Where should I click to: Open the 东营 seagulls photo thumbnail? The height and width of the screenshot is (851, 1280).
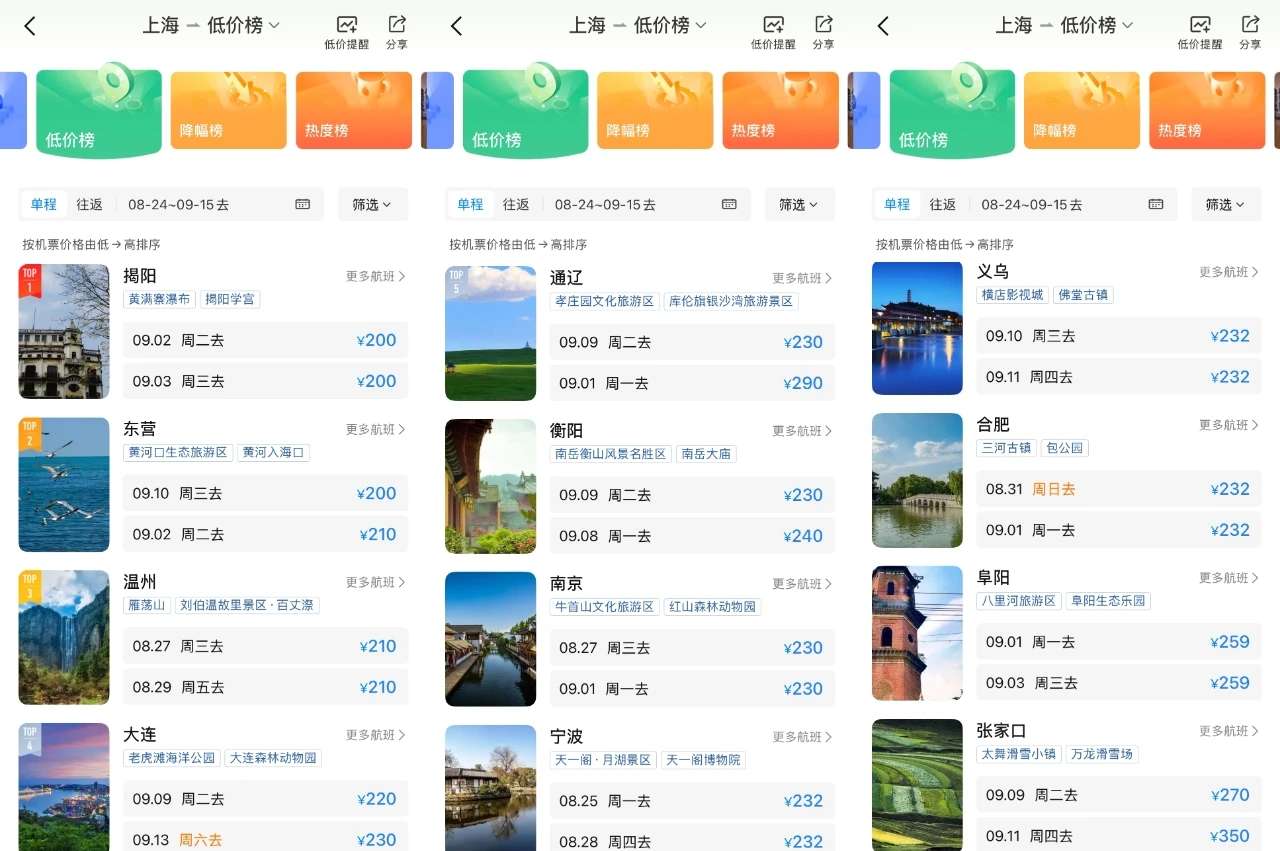coord(64,485)
